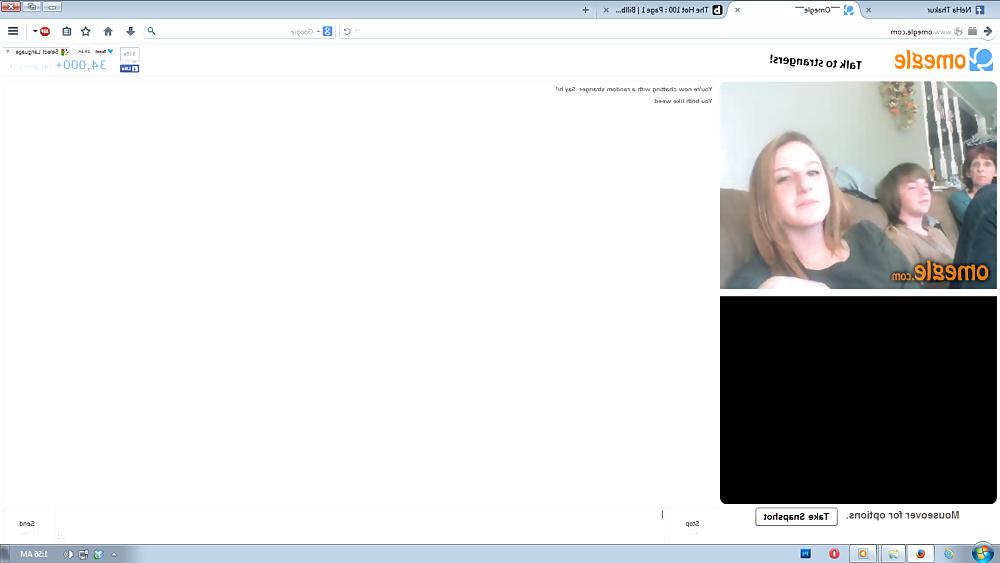Click your own black video panel
1000x563 pixels.
point(858,400)
